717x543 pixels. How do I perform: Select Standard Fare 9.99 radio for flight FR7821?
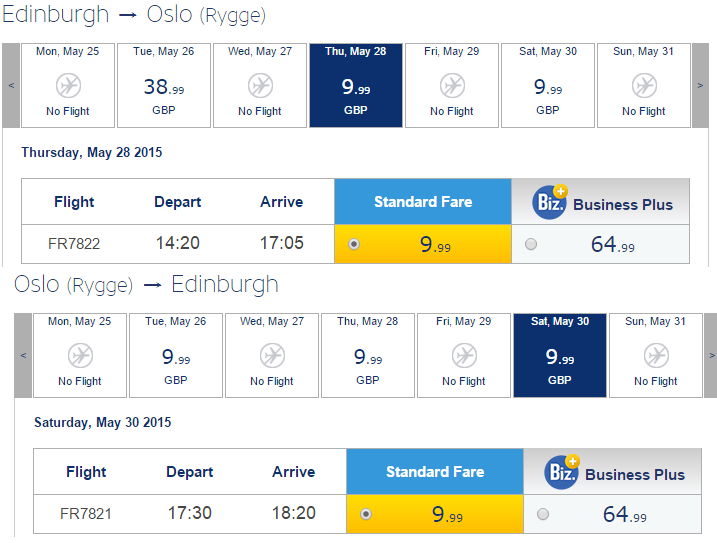tap(366, 514)
